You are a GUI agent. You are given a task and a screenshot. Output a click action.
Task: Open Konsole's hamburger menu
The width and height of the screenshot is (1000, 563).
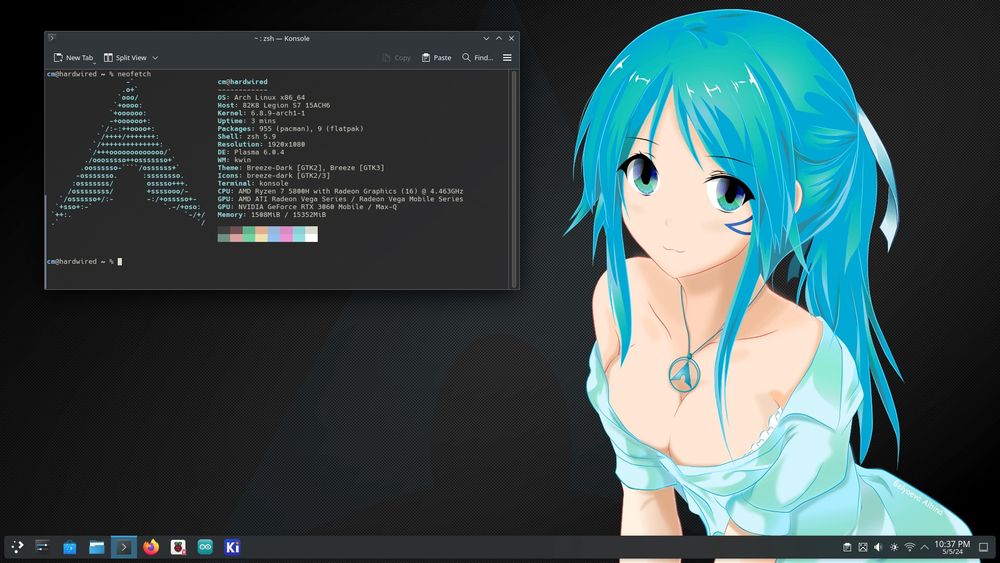tap(507, 57)
